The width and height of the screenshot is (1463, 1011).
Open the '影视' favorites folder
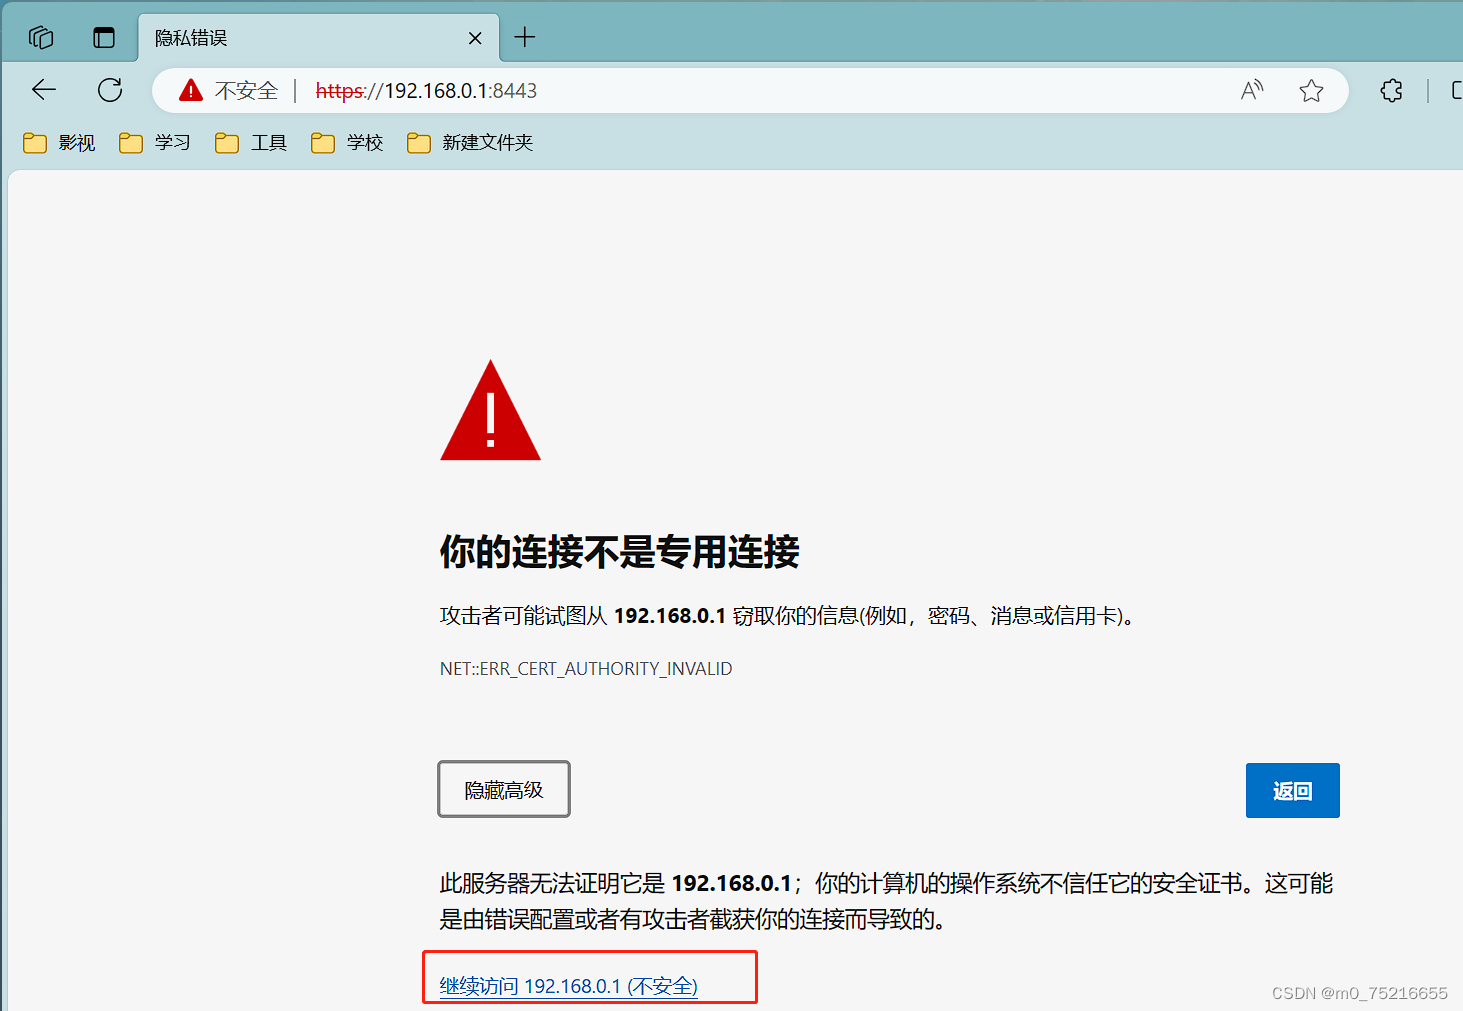click(60, 142)
